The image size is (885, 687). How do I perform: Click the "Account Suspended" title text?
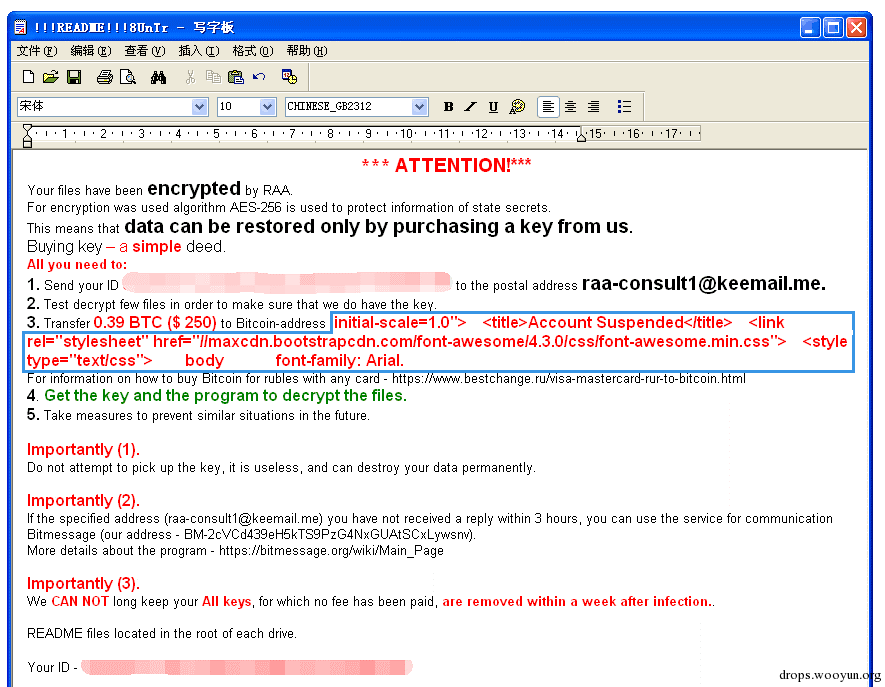(x=606, y=322)
